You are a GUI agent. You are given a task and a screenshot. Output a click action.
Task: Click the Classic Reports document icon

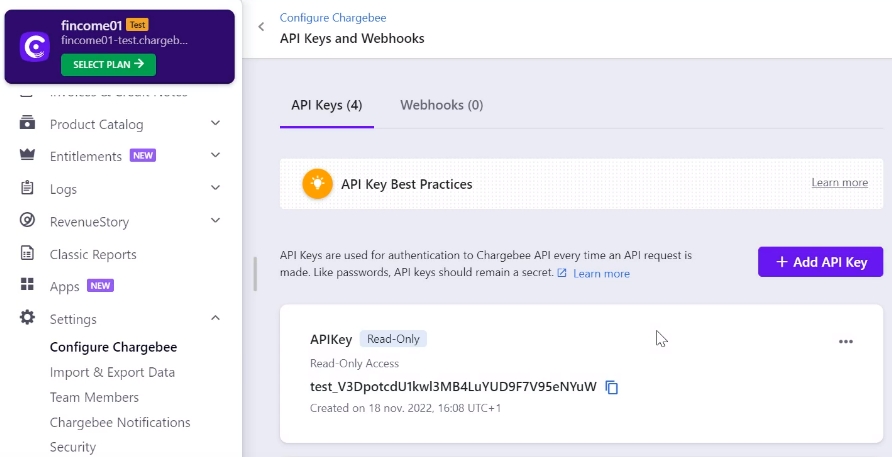point(27,253)
